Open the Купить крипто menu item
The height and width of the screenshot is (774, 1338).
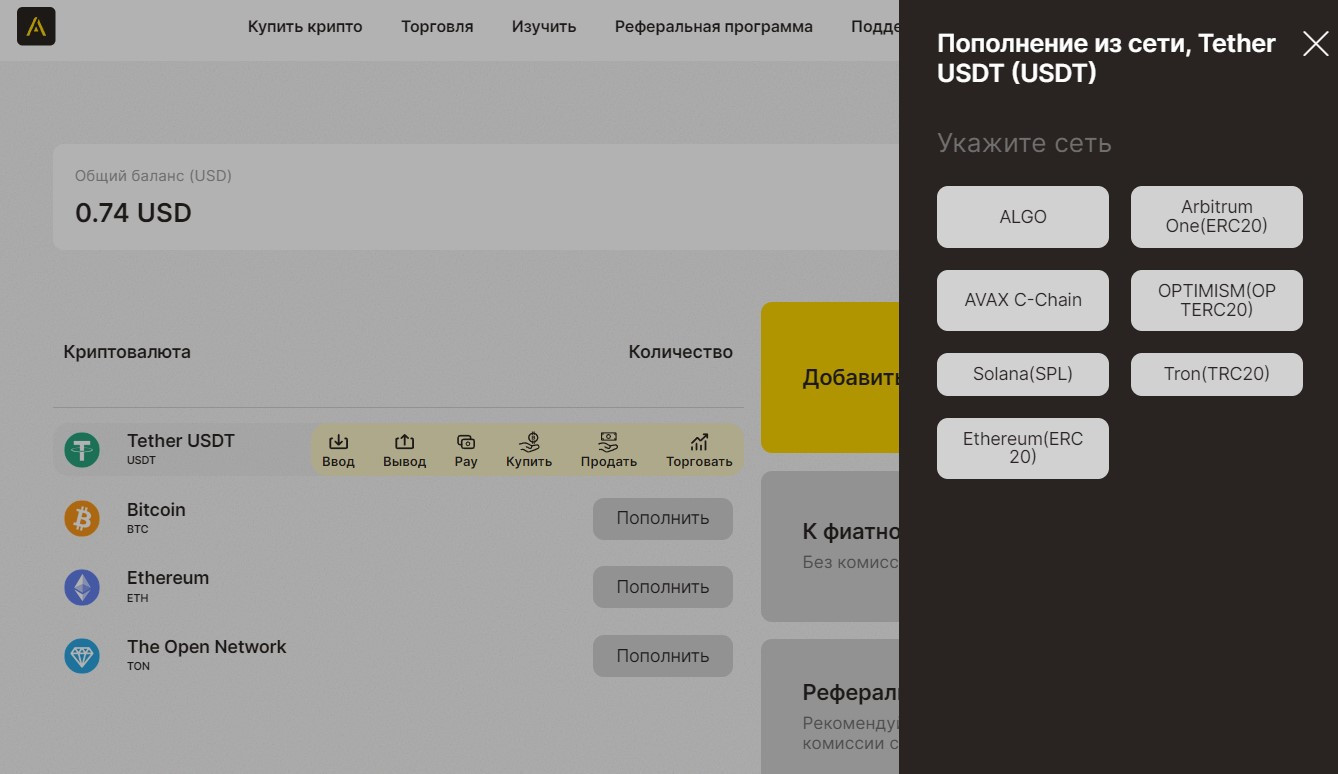pyautogui.click(x=305, y=27)
